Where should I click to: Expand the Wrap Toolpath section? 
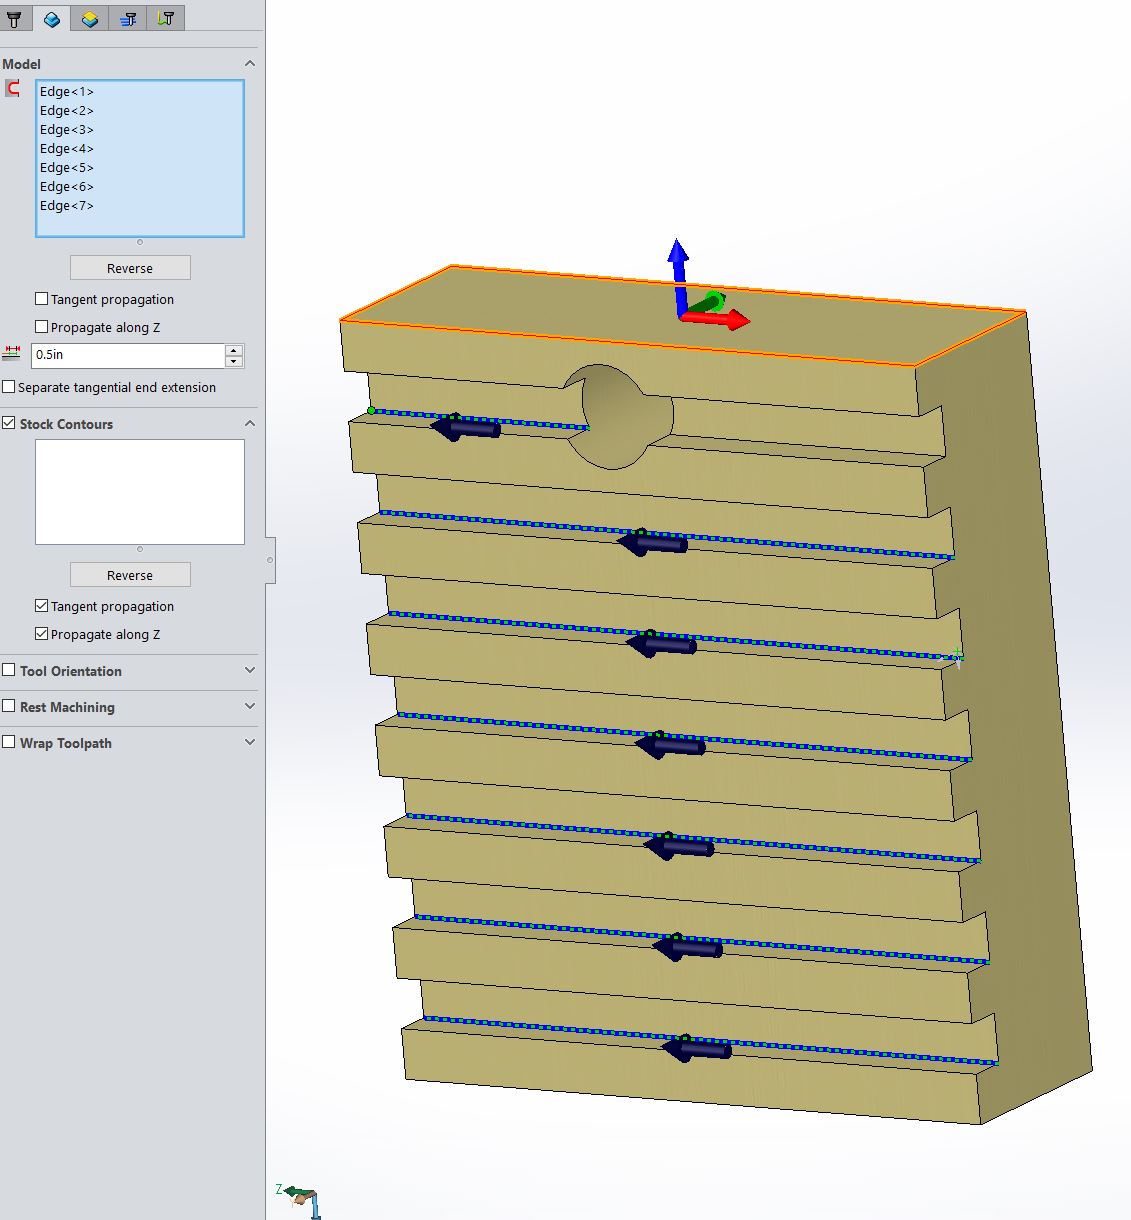249,742
